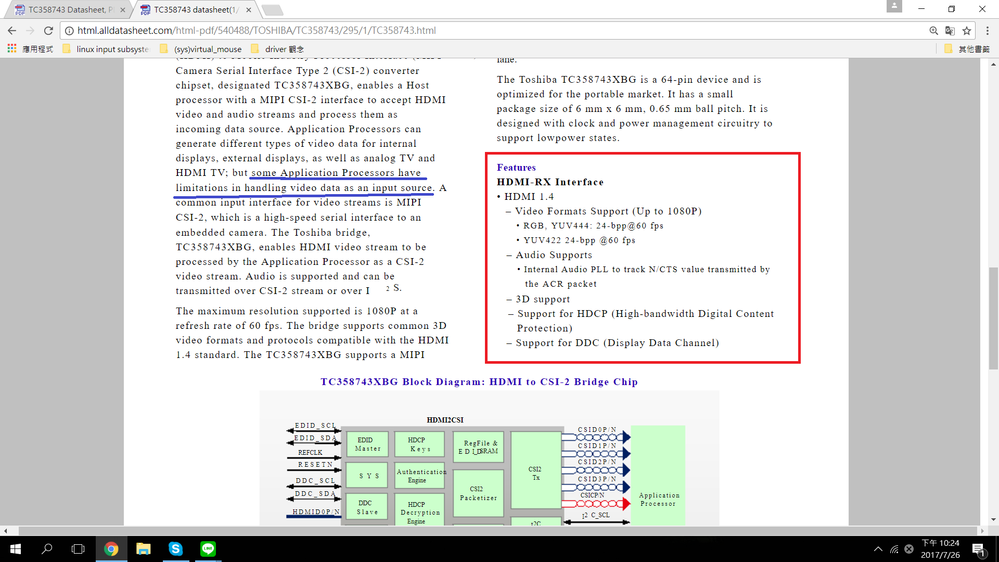Viewport: 999px width, 562px height.
Task: Click the Block Diagram title text
Action: coord(479,382)
